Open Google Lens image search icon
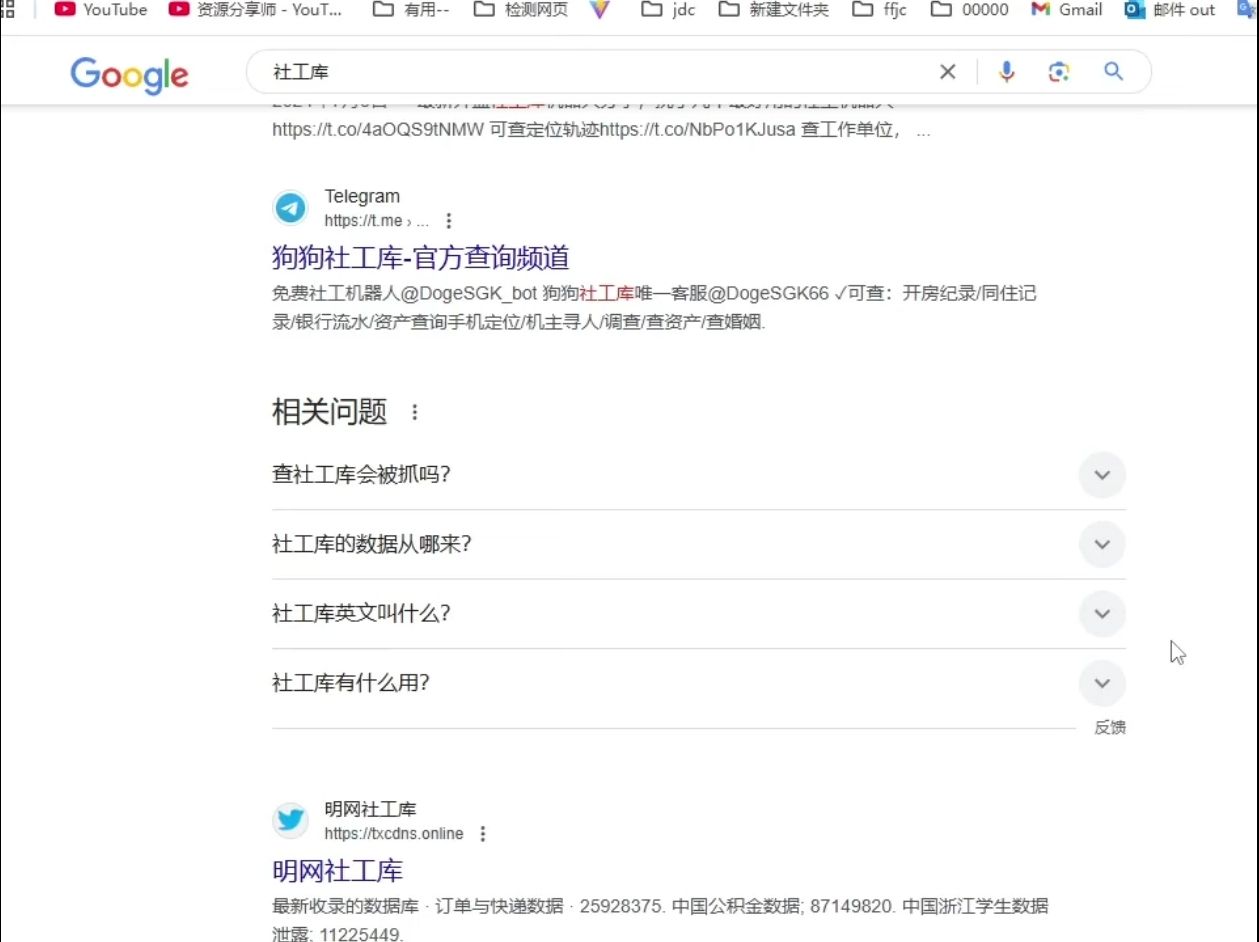This screenshot has width=1259, height=942. point(1059,71)
